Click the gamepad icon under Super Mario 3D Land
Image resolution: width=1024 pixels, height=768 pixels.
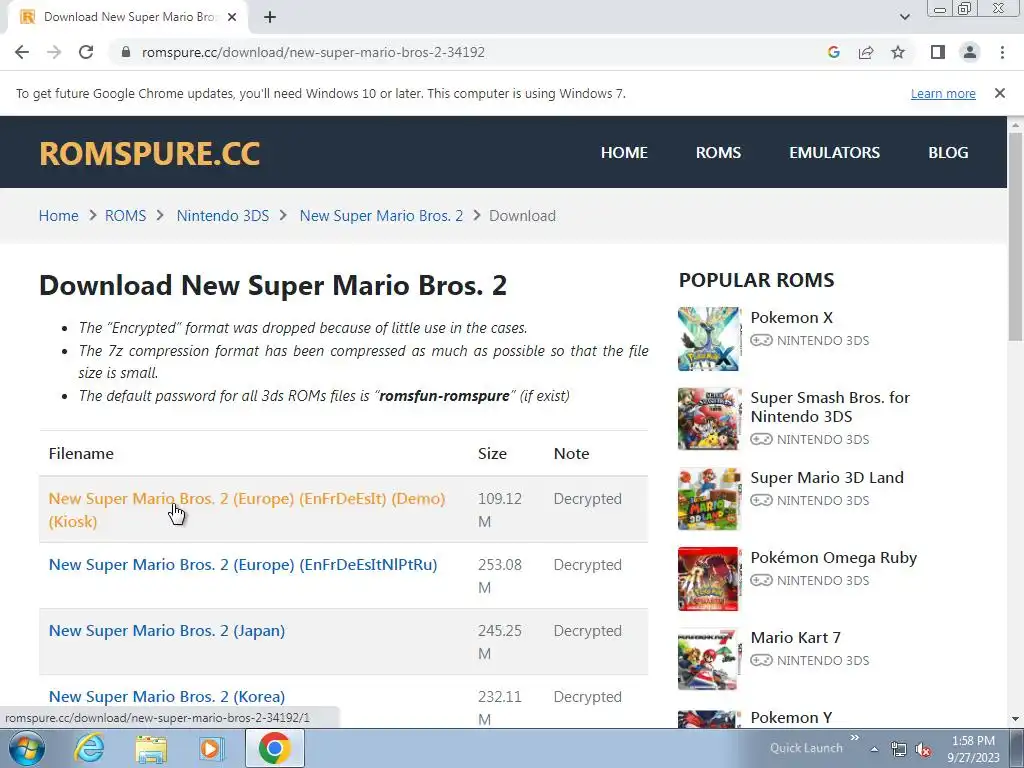click(761, 500)
